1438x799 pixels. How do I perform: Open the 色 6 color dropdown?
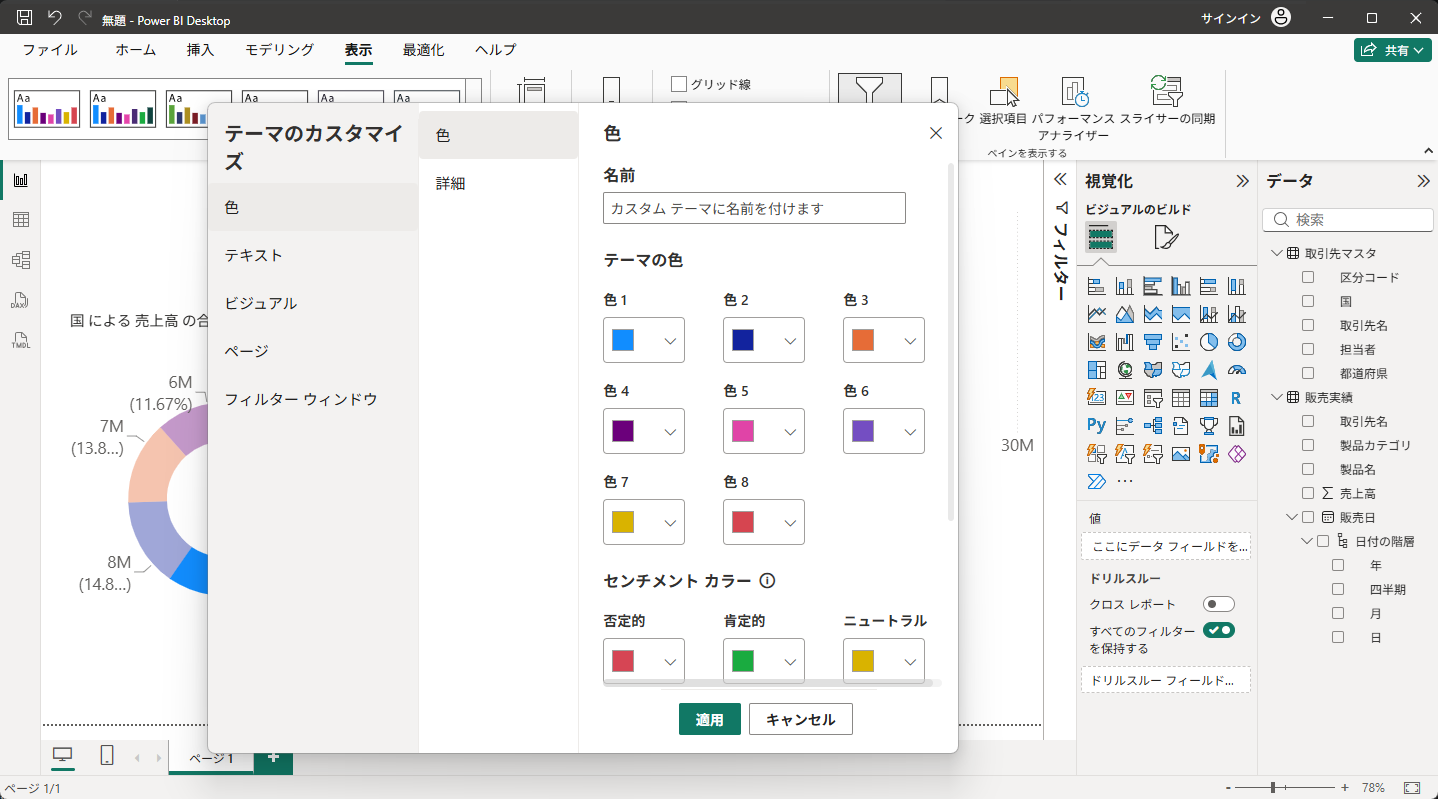(x=884, y=431)
